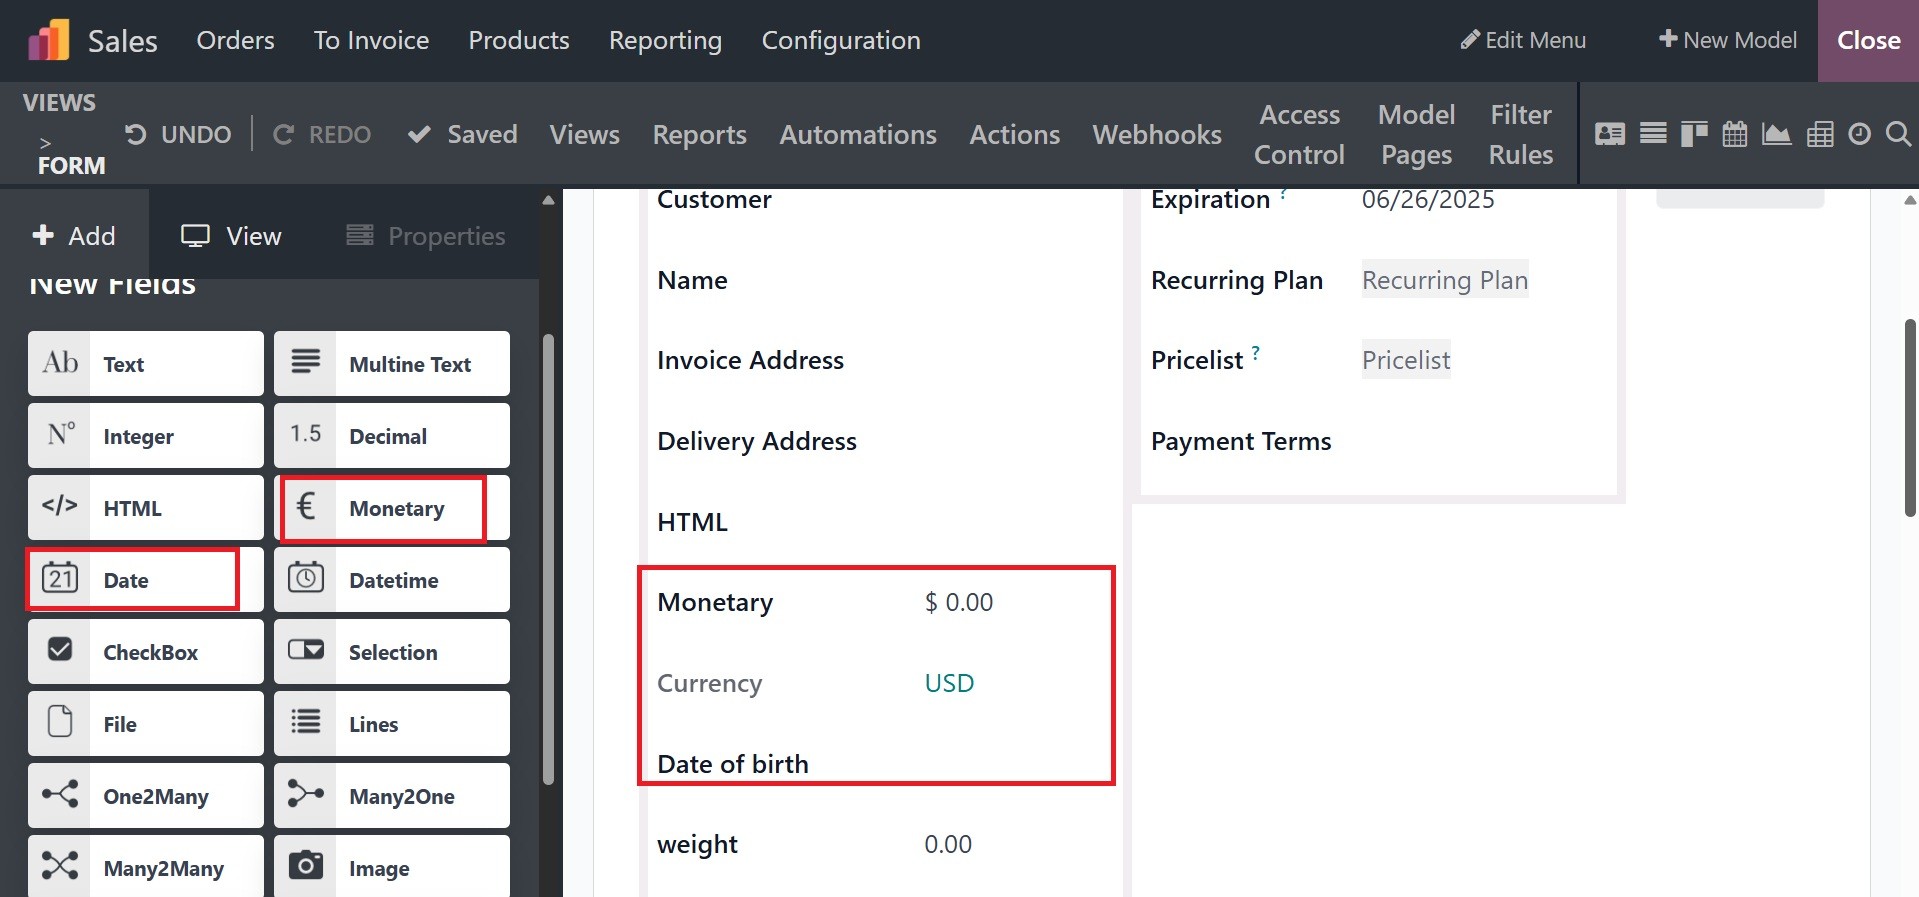The height and width of the screenshot is (897, 1919).
Task: Click the USD currency link
Action: pyautogui.click(x=949, y=683)
